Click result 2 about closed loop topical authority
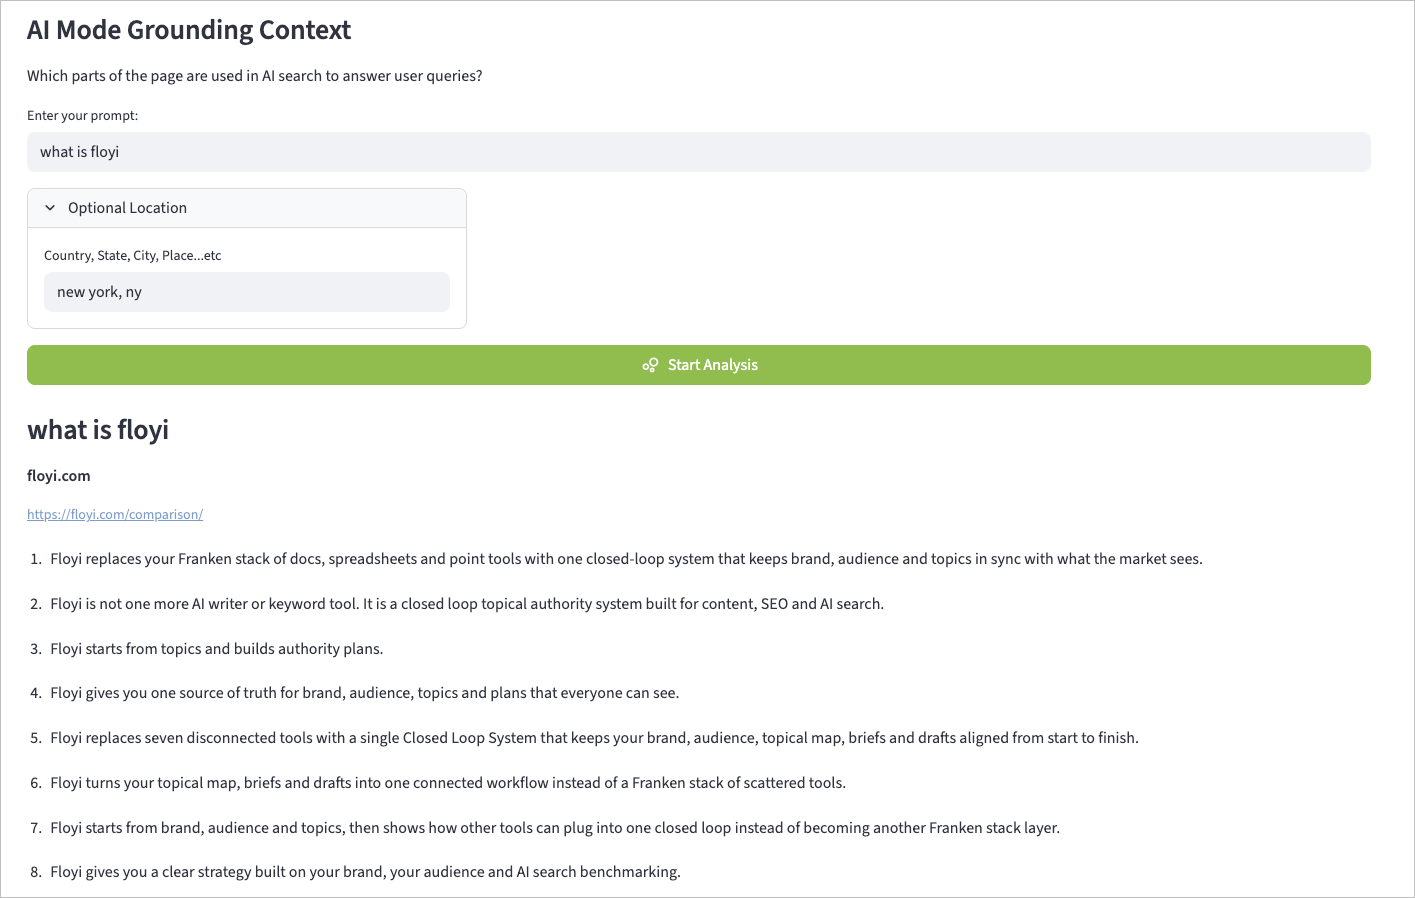 pos(467,604)
